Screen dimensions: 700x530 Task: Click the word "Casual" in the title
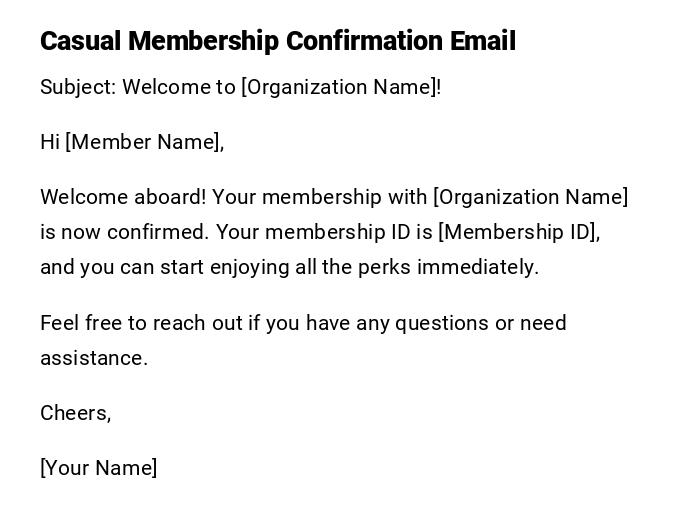(x=81, y=42)
